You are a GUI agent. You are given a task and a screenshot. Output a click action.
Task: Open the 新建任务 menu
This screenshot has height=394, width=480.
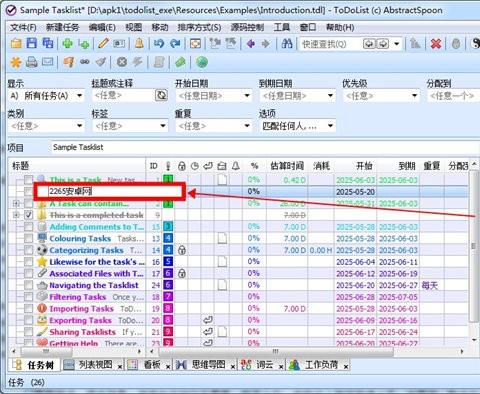(62, 27)
